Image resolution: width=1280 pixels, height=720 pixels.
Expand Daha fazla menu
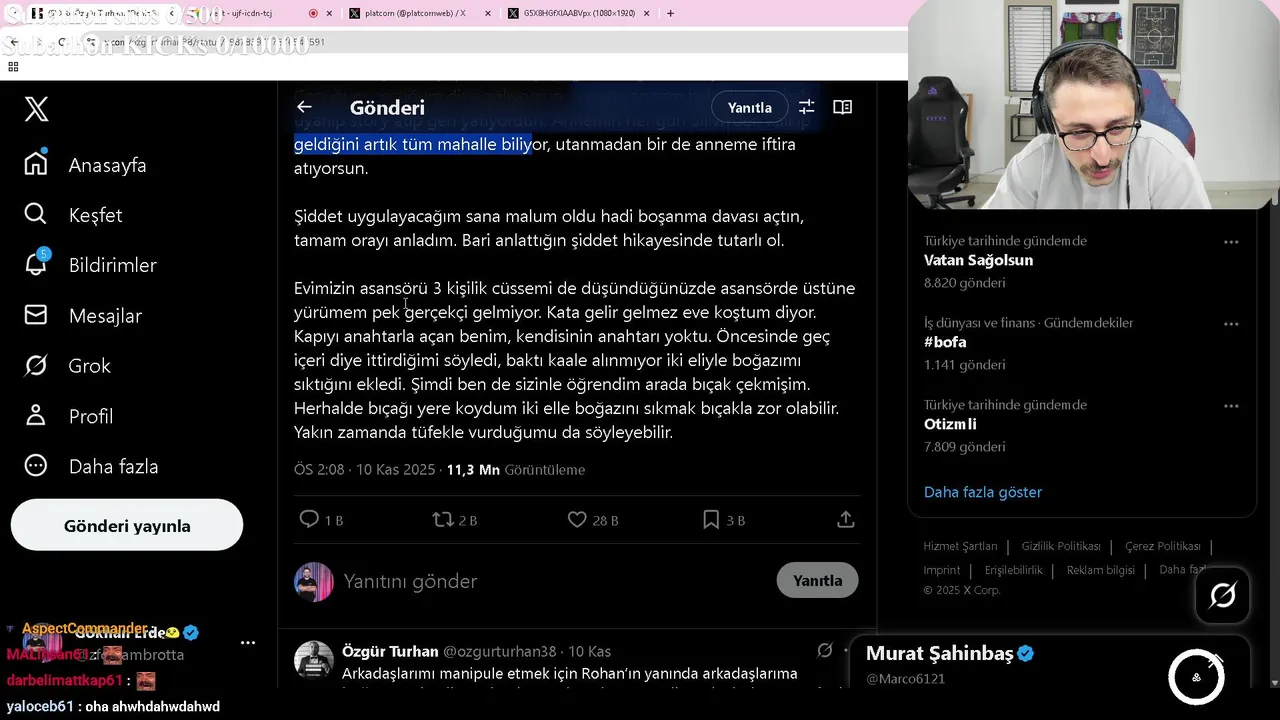(91, 466)
